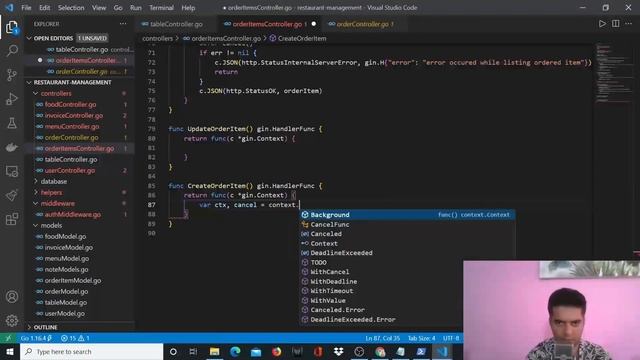This screenshot has width=640, height=360.
Task: Click Tab Size: 4 in status bar
Action: (x=421, y=338)
